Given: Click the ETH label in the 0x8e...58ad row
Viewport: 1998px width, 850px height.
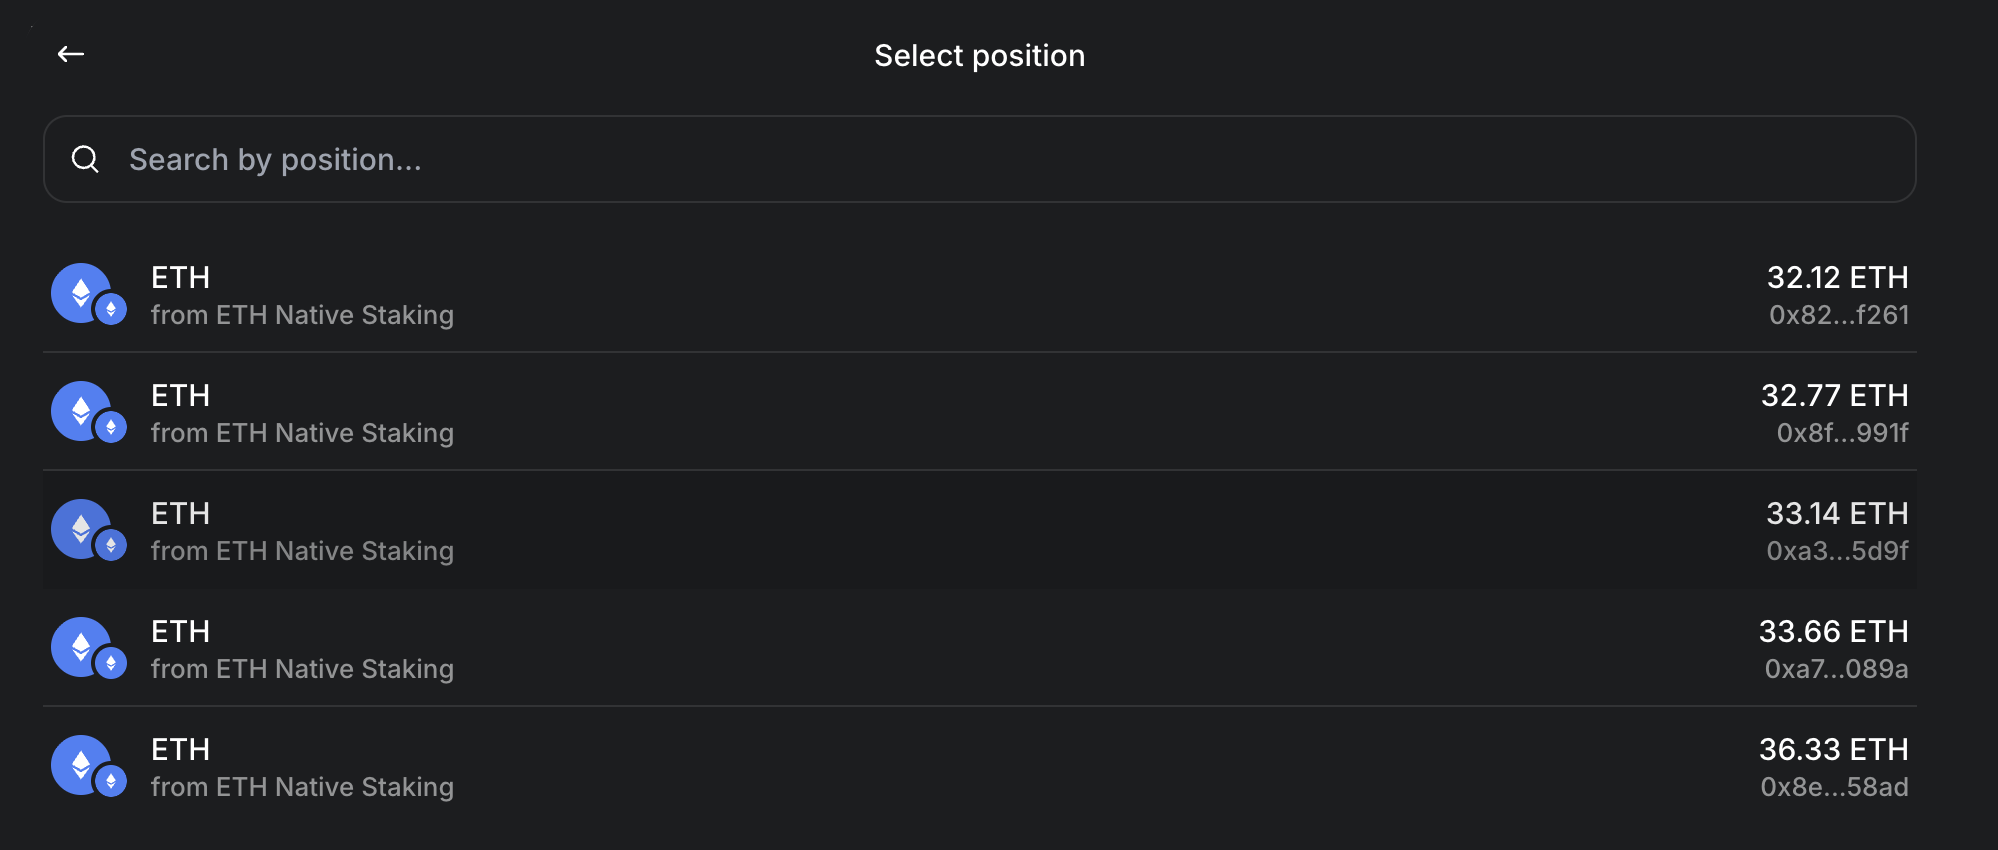Looking at the screenshot, I should [181, 749].
